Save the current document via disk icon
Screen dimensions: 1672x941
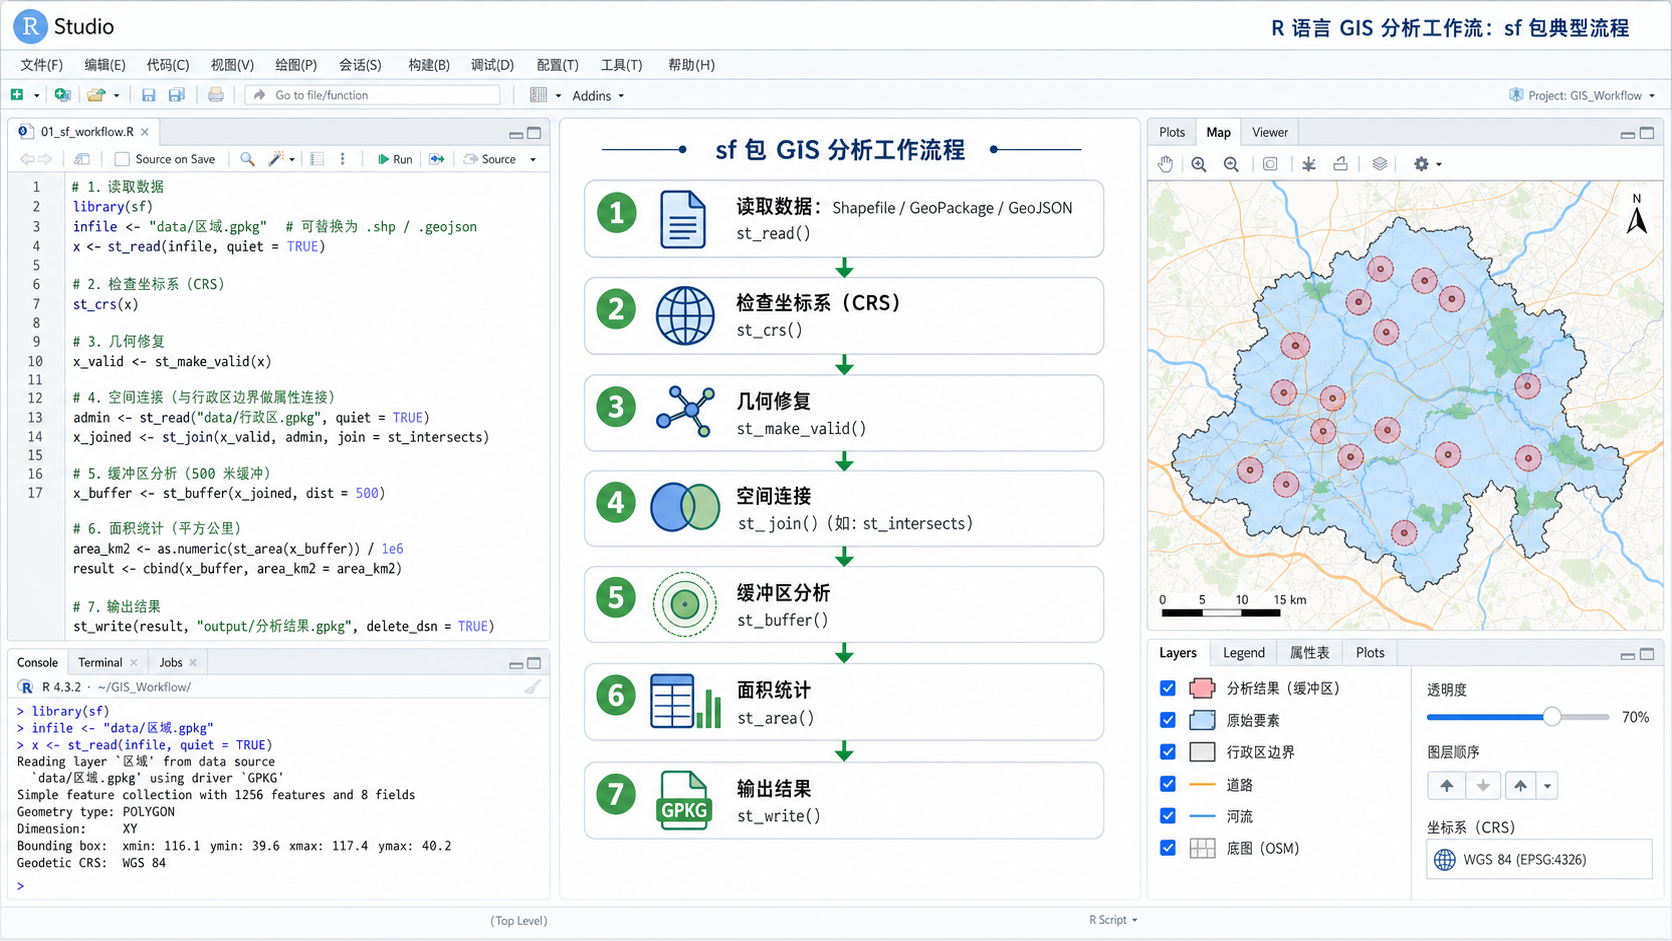click(148, 95)
